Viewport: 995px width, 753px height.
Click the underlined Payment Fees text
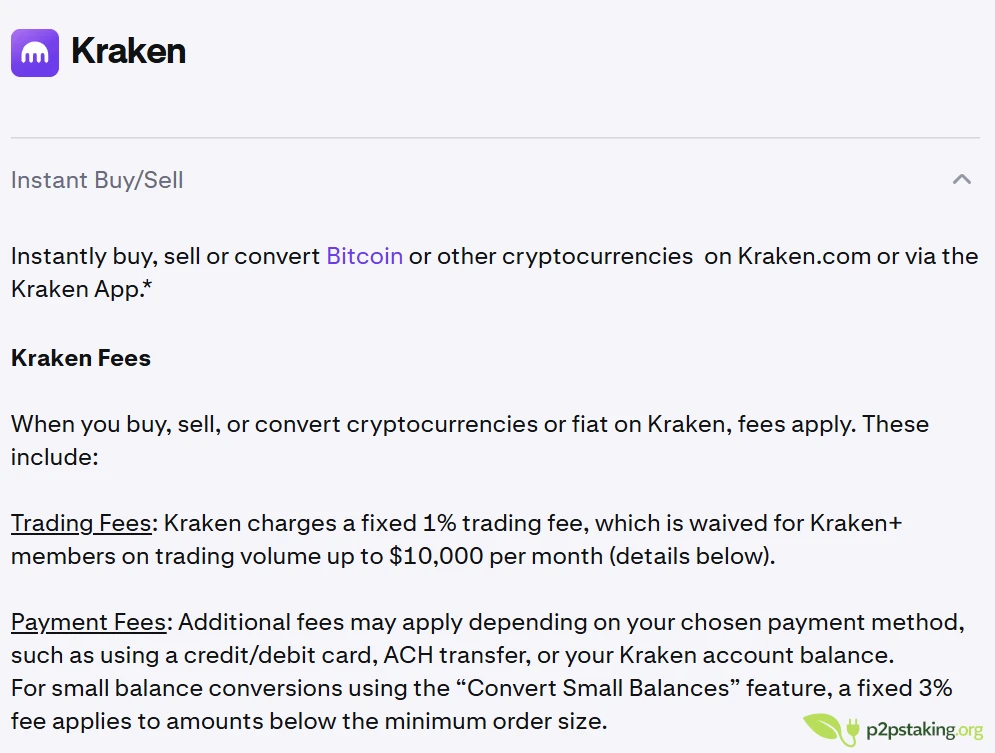[88, 622]
